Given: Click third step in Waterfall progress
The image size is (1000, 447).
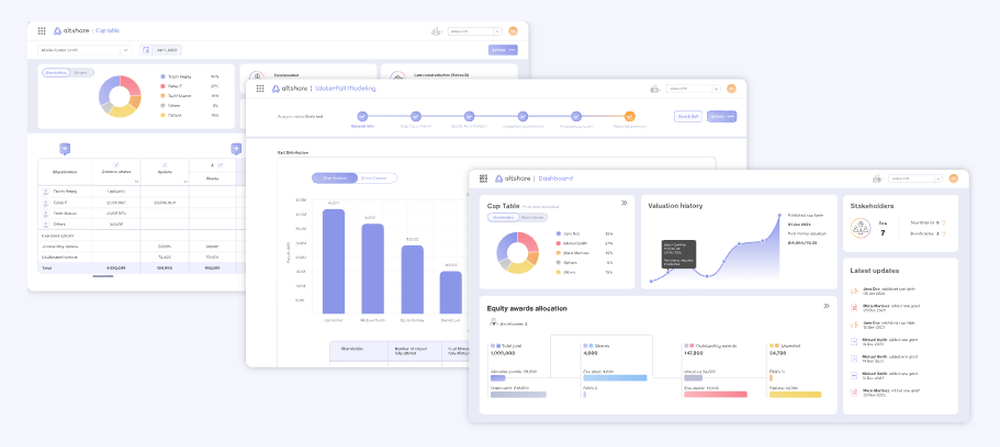Looking at the screenshot, I should [x=469, y=116].
